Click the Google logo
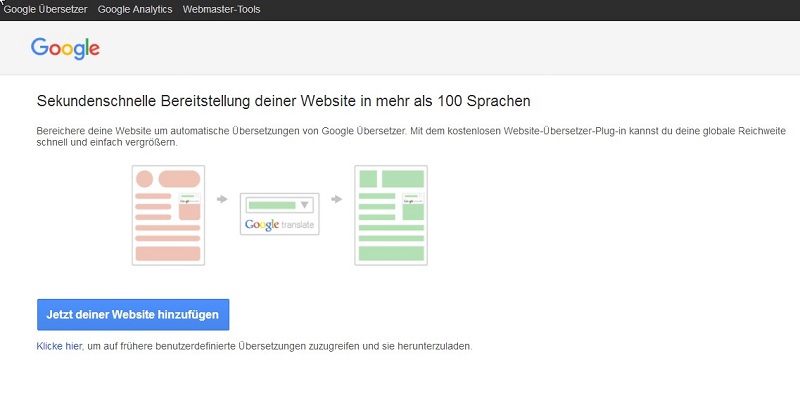The height and width of the screenshot is (398, 800). click(x=65, y=48)
